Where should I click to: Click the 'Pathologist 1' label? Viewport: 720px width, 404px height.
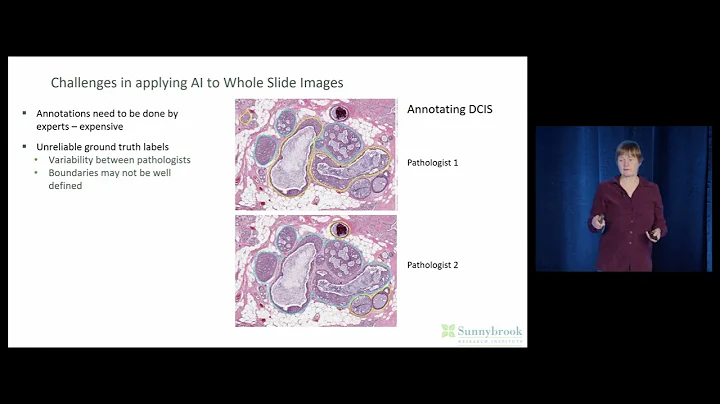[433, 163]
